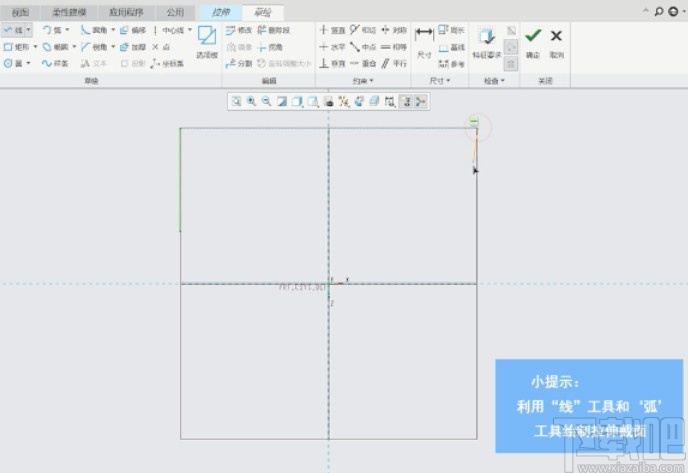Viewport: 688px width, 473px height.
Task: Expand the Chamfer dropdown arrow
Action: tap(113, 47)
